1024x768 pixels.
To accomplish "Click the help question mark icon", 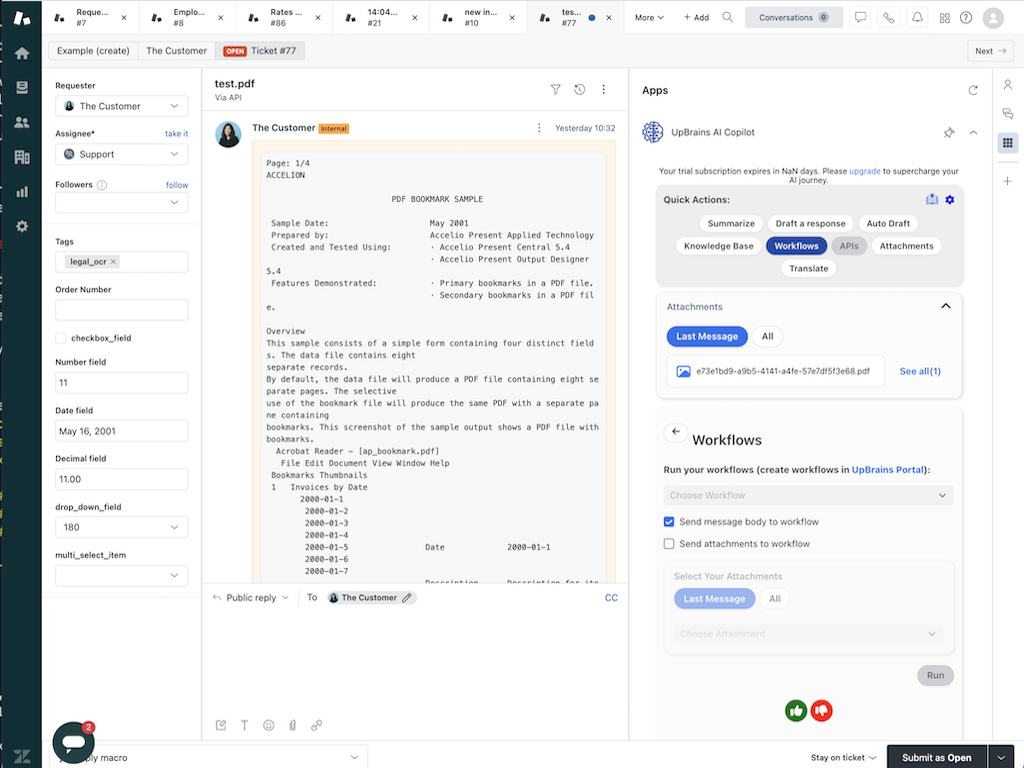I will (966, 18).
